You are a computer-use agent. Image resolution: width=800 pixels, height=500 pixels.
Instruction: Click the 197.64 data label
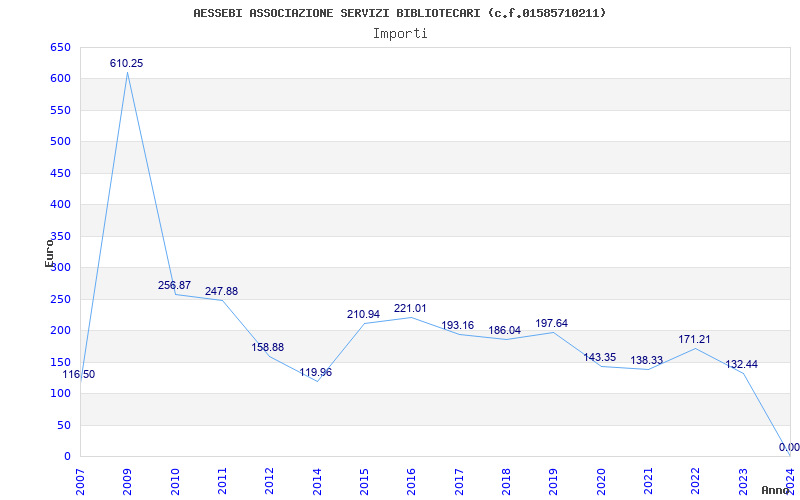point(552,323)
